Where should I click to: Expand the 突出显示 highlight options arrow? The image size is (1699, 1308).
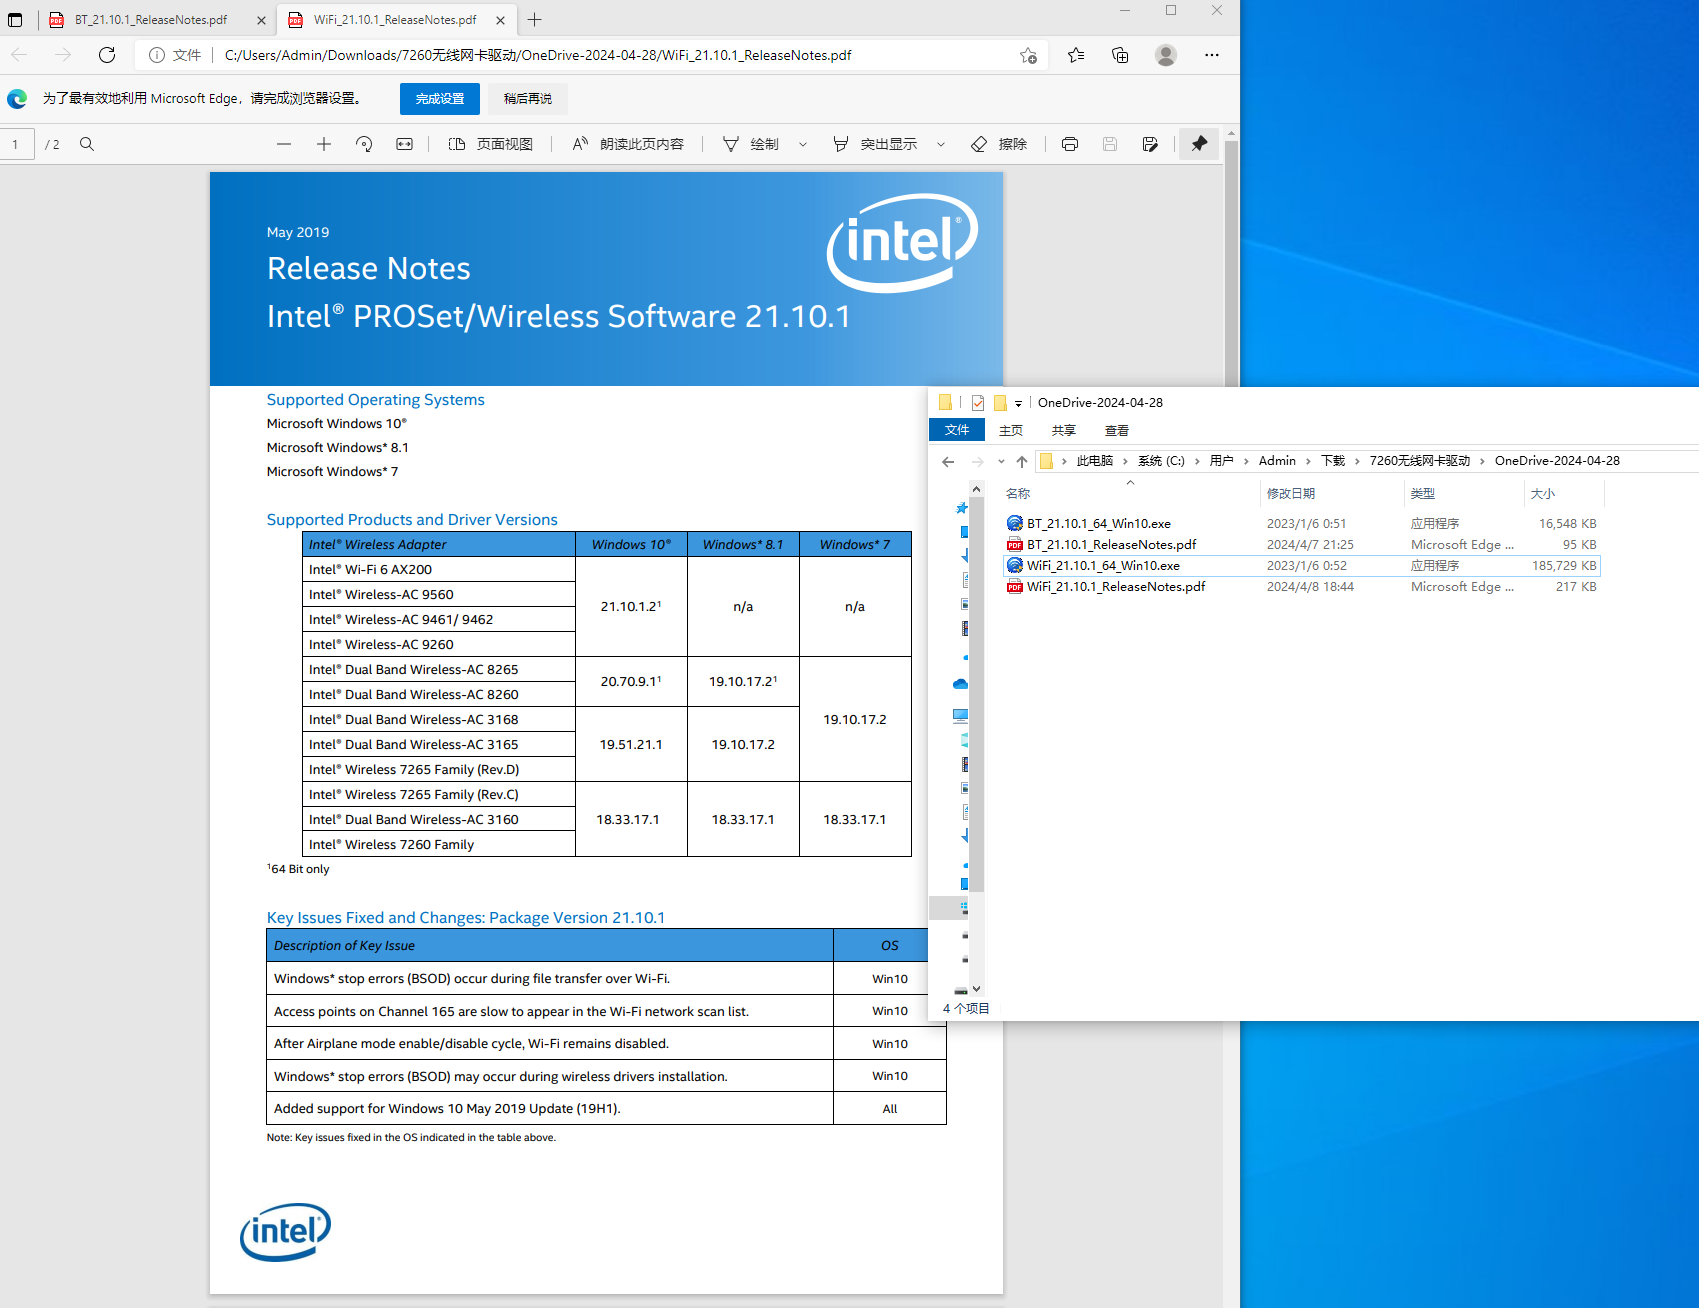point(941,144)
